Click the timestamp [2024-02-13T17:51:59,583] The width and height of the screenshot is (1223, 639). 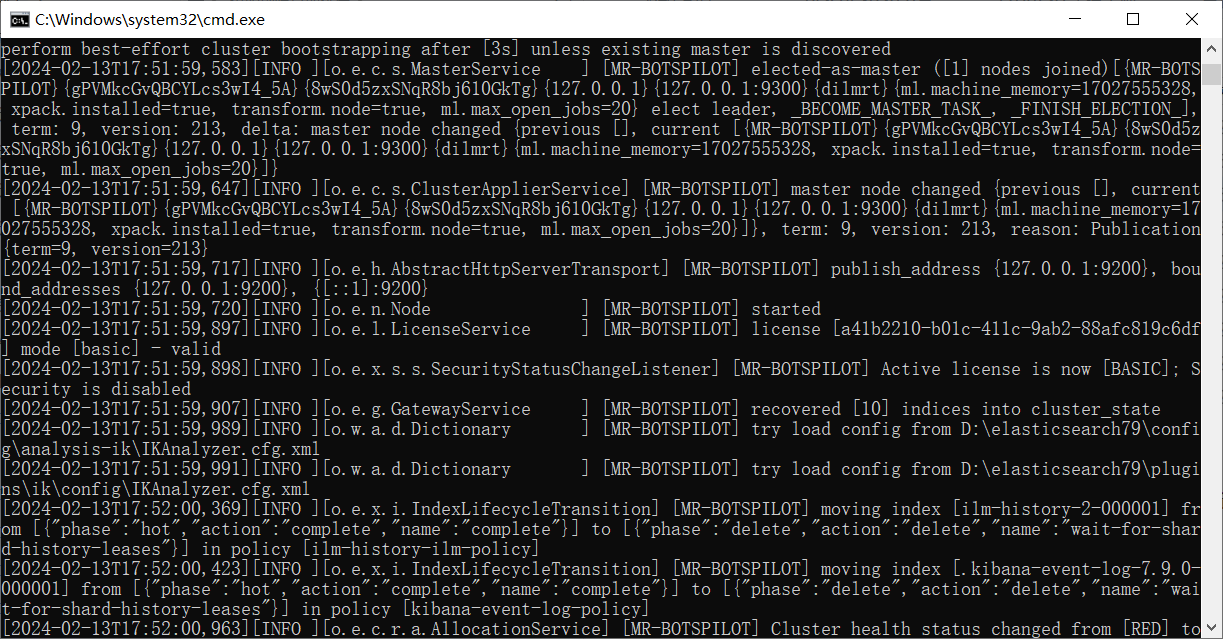126,69
